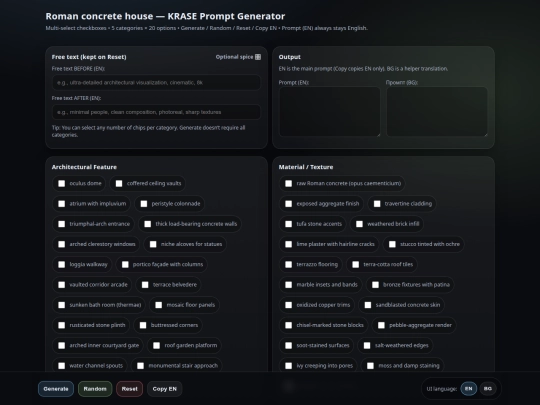540x405 pixels.
Task: Check mosaic floor panels
Action: (x=159, y=305)
